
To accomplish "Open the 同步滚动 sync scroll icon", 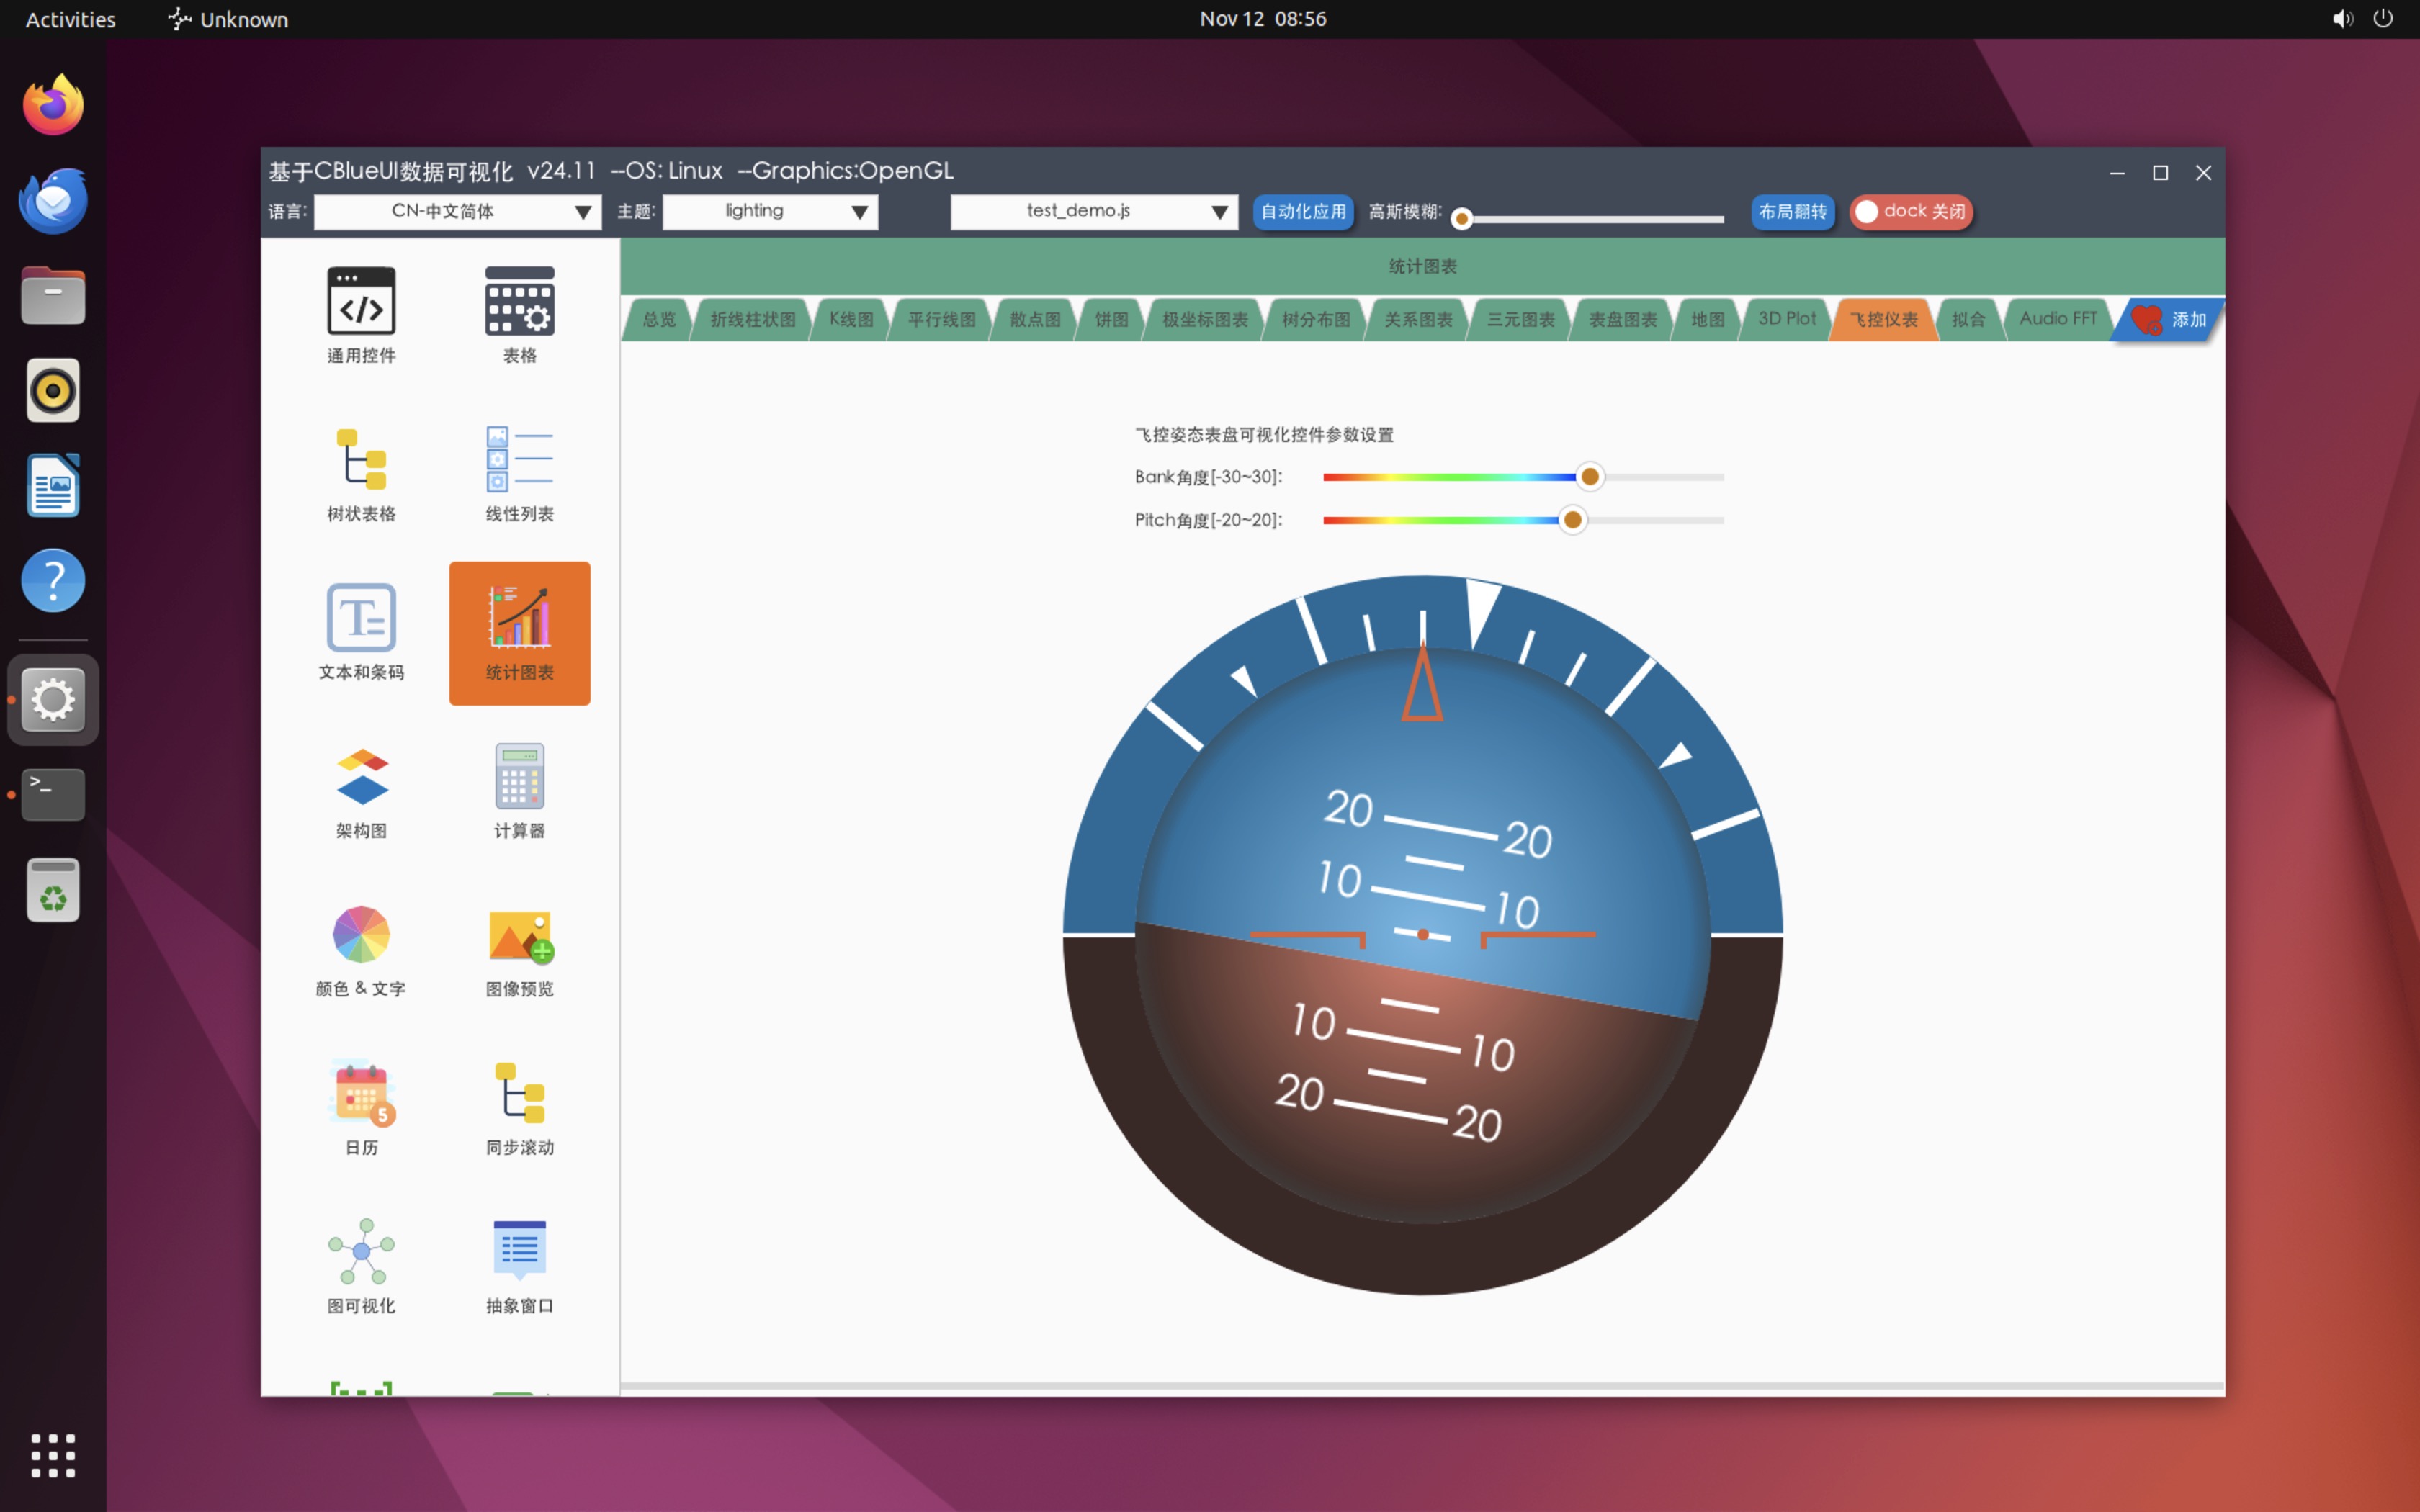I will pos(519,1107).
